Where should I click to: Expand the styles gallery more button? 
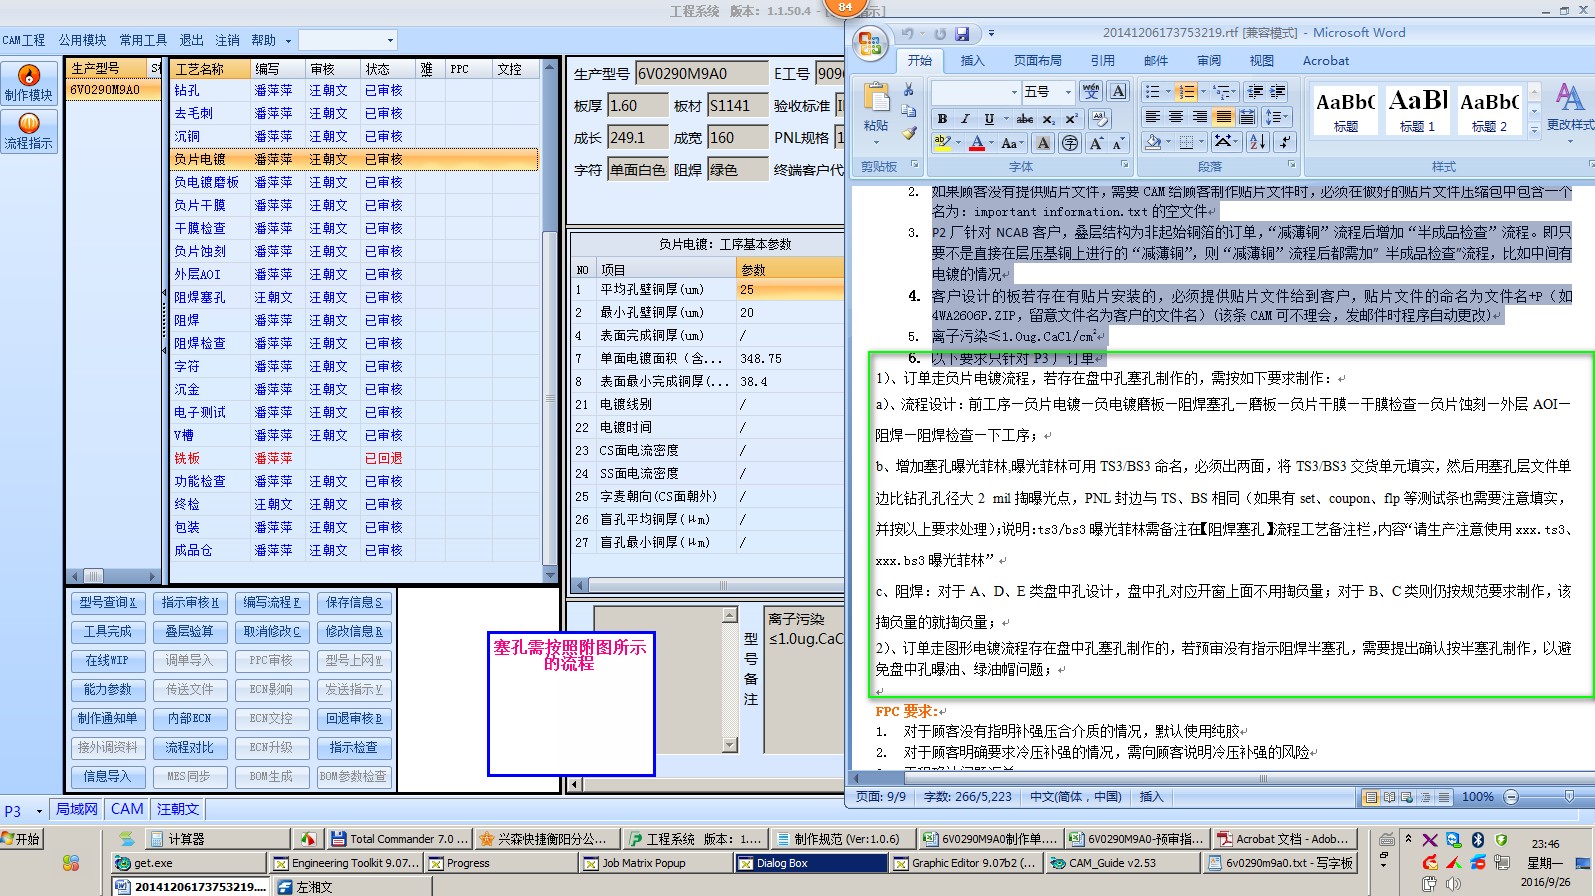1533,130
